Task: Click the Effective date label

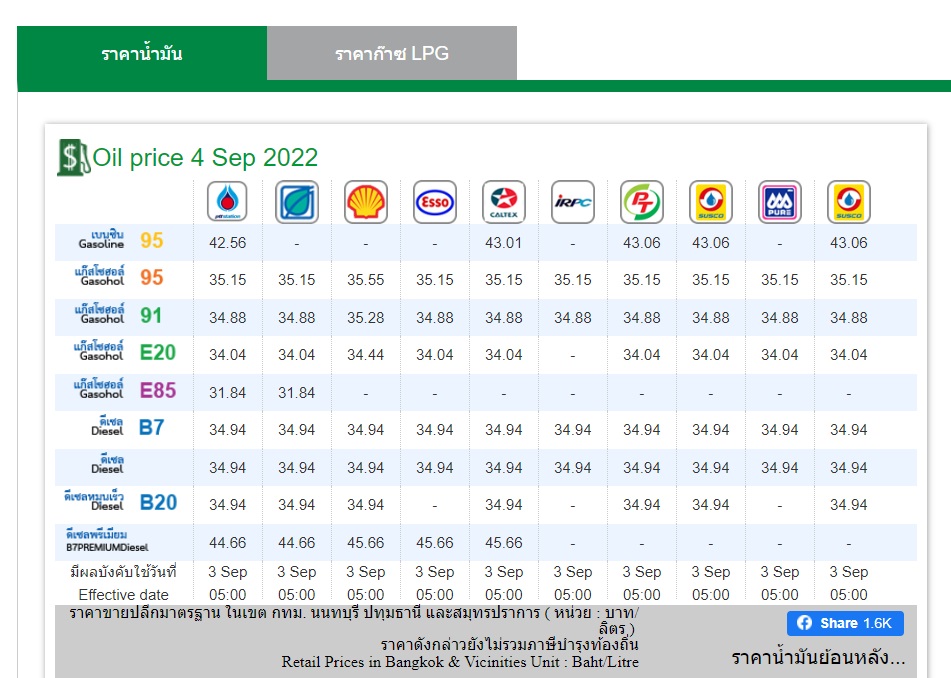Action: pyautogui.click(x=124, y=595)
